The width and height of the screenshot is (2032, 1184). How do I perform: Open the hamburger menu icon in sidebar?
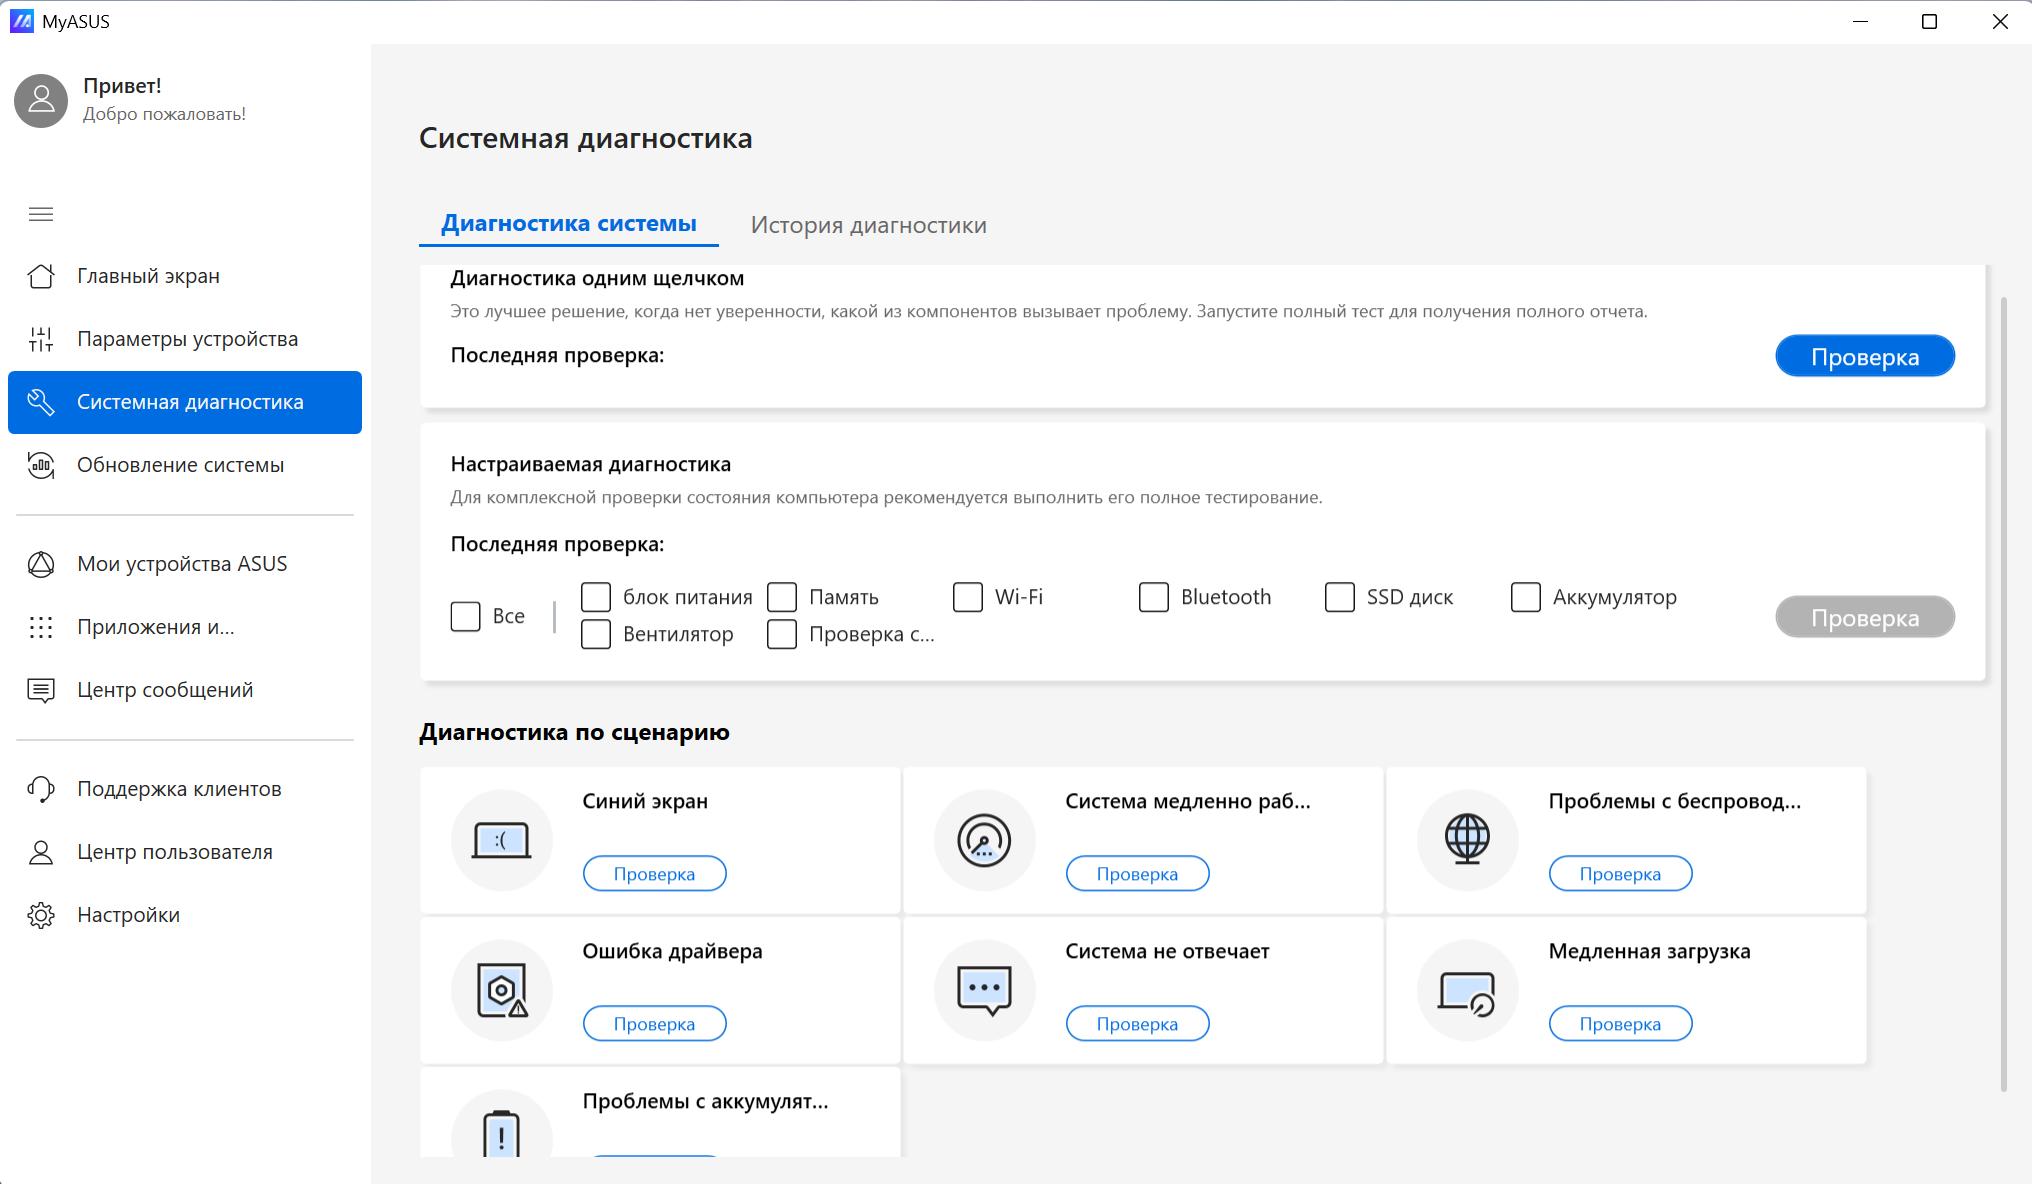click(x=41, y=214)
